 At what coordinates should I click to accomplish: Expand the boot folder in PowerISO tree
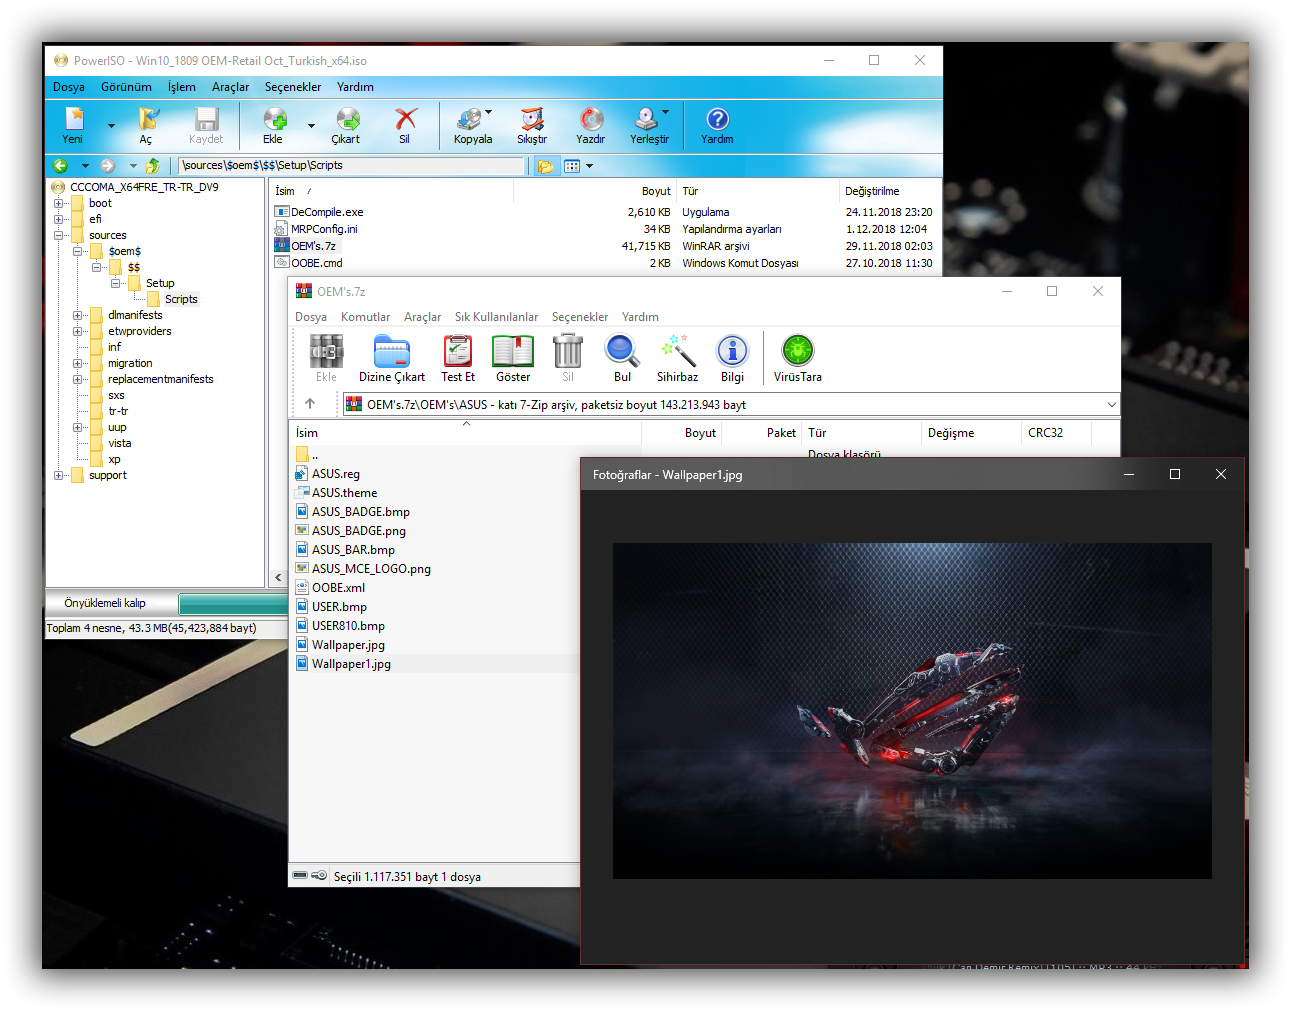pyautogui.click(x=59, y=203)
